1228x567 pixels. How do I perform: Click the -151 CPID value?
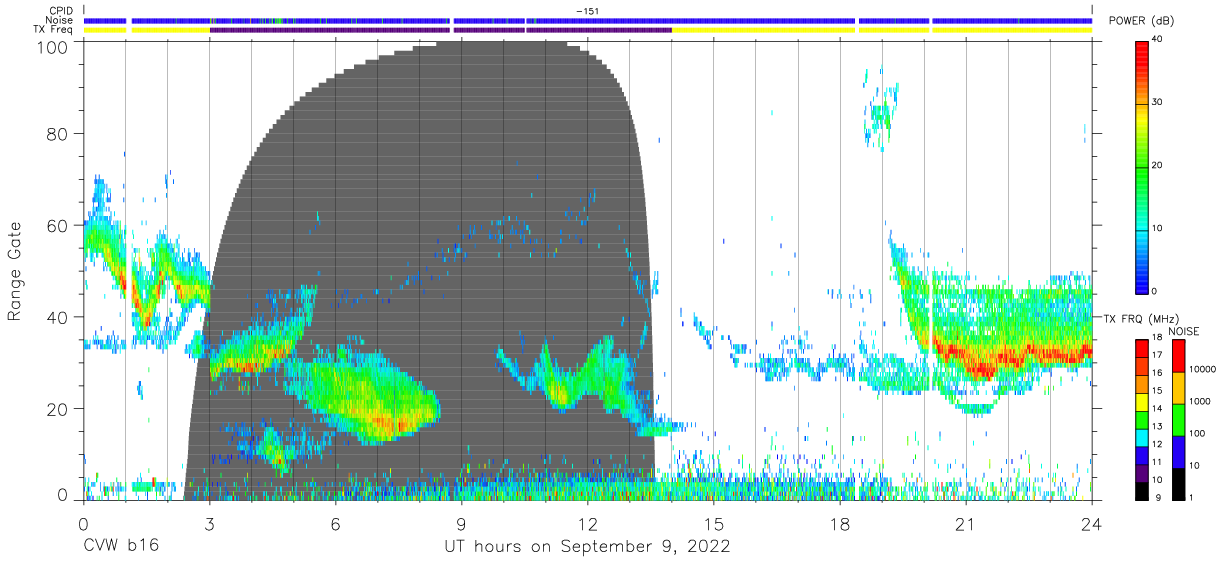pyautogui.click(x=587, y=10)
